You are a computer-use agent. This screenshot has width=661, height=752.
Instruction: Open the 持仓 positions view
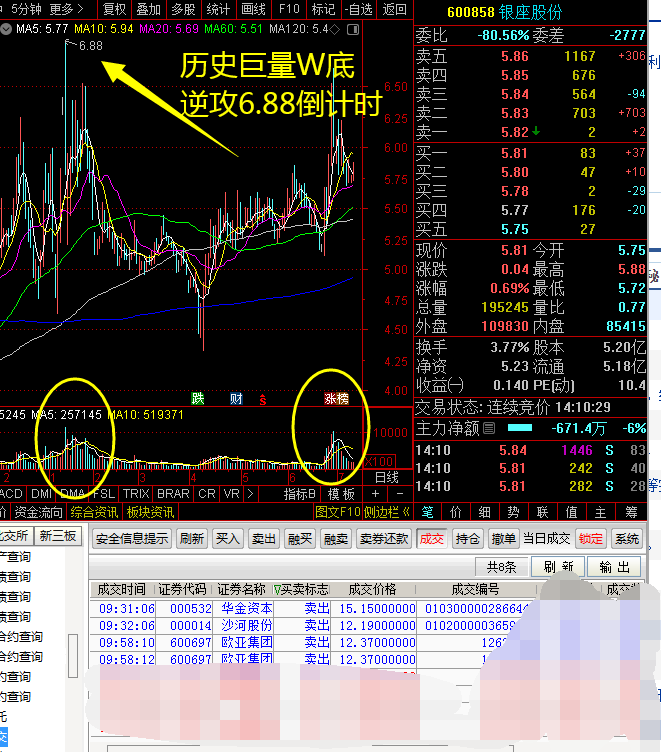tap(468, 539)
